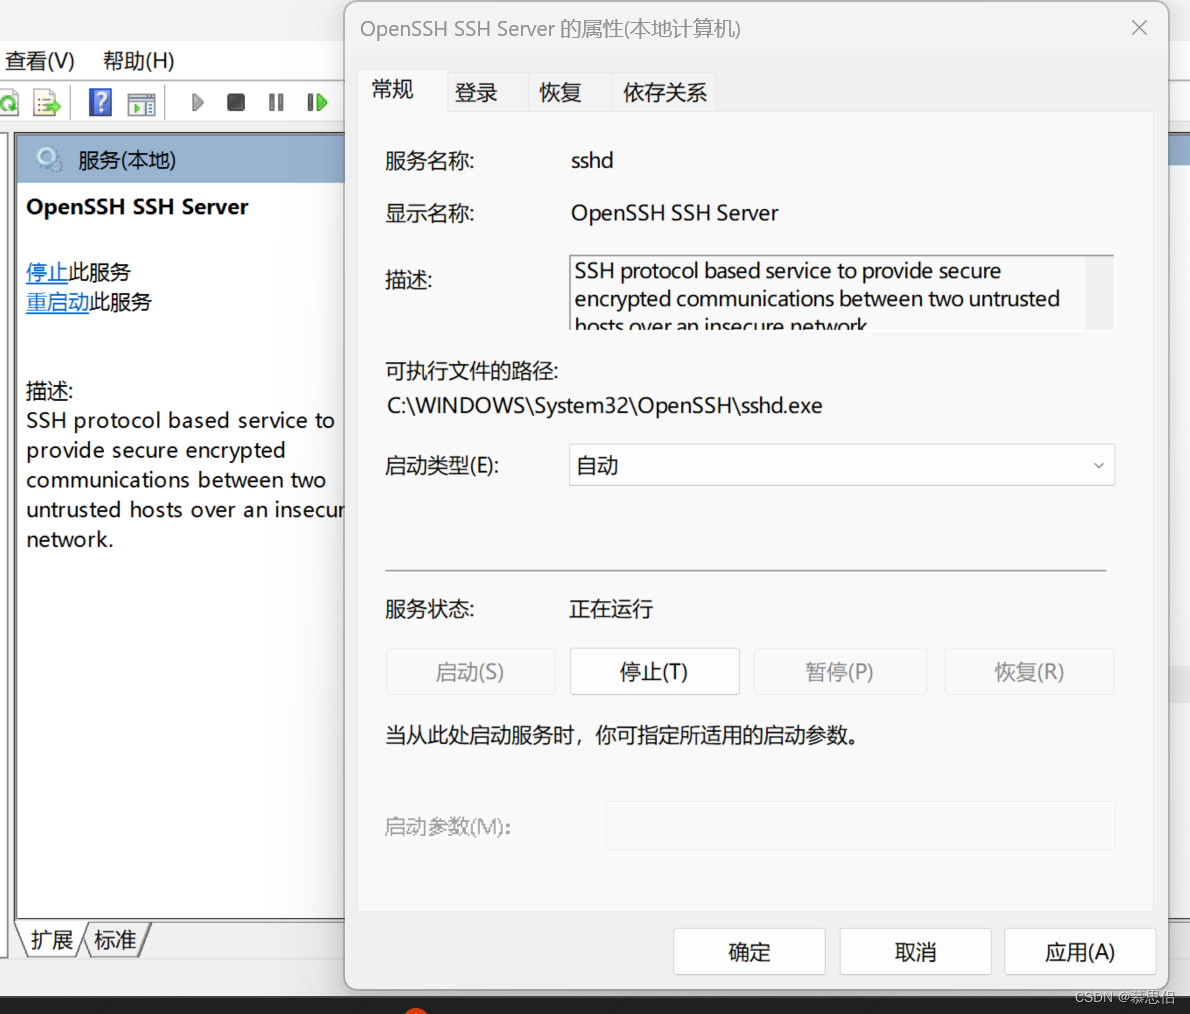Select the 扩展 view tab at bottom
1190x1014 pixels.
[52, 940]
